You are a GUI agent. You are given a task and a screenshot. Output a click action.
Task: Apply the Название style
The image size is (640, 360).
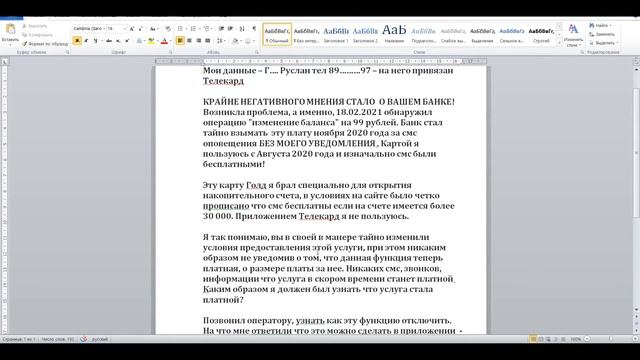(394, 34)
